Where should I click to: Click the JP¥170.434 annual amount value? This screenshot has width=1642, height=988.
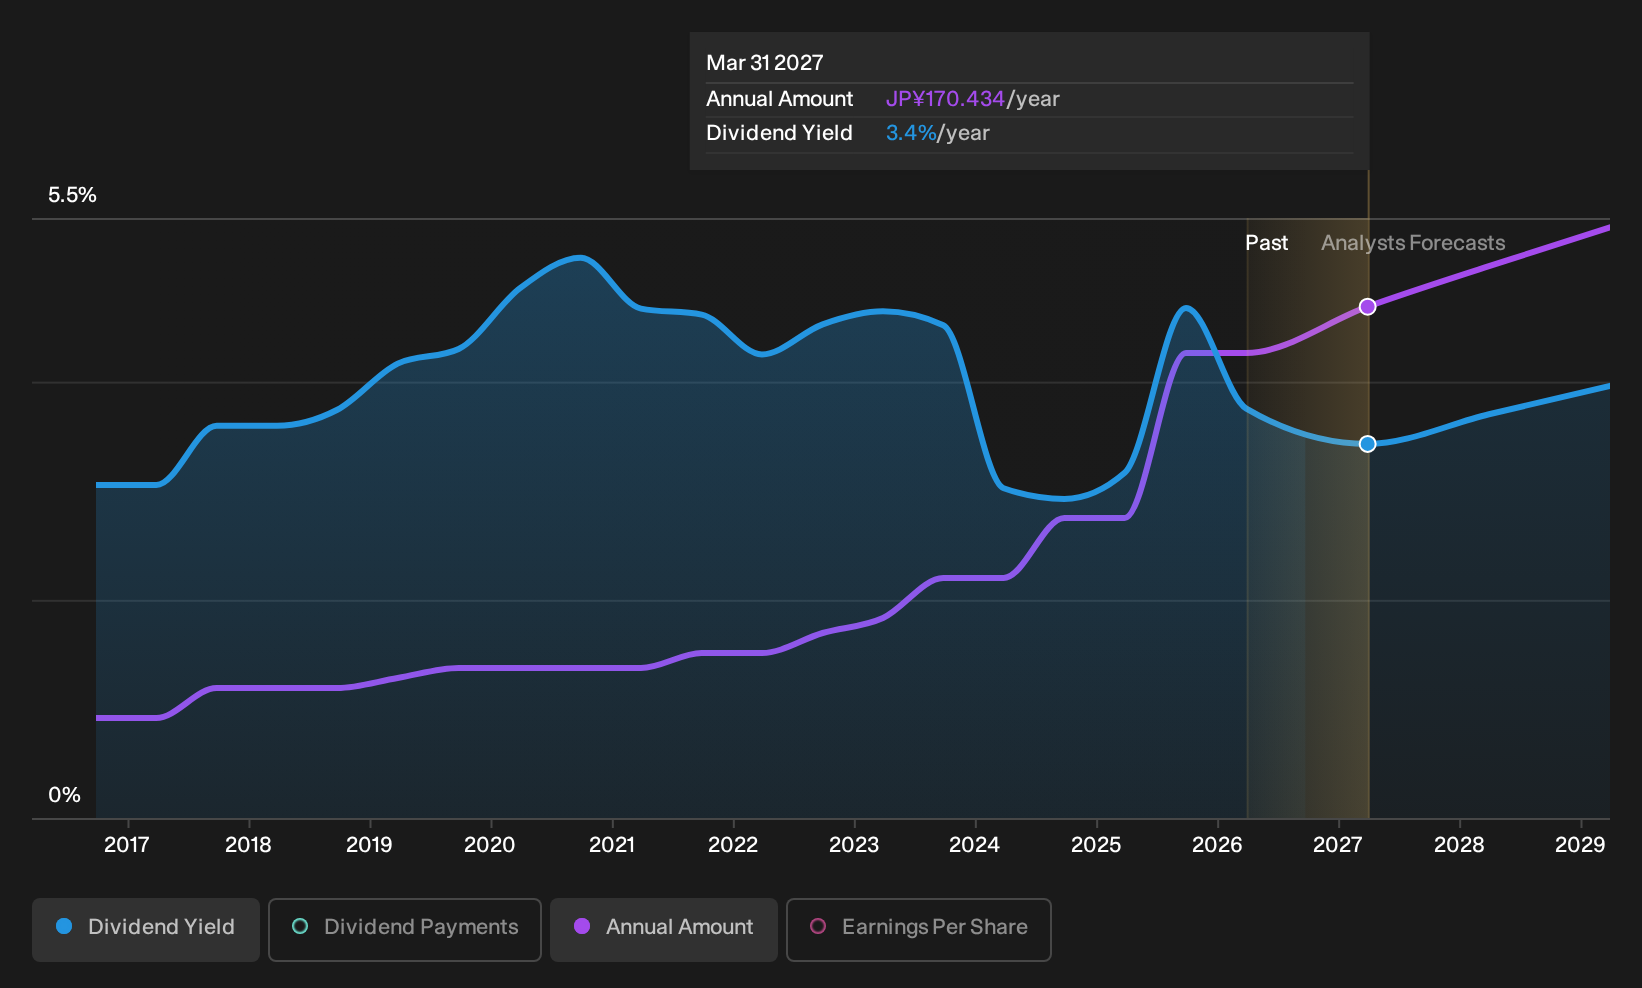point(945,99)
